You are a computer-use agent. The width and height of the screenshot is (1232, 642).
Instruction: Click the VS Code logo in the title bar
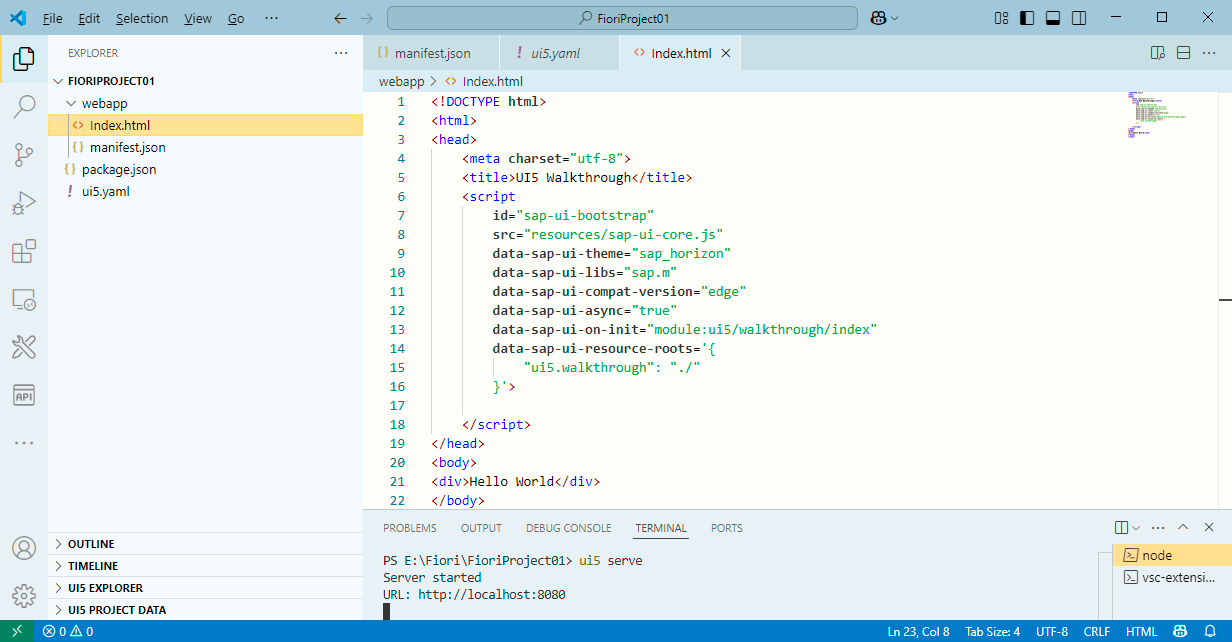tap(17, 18)
